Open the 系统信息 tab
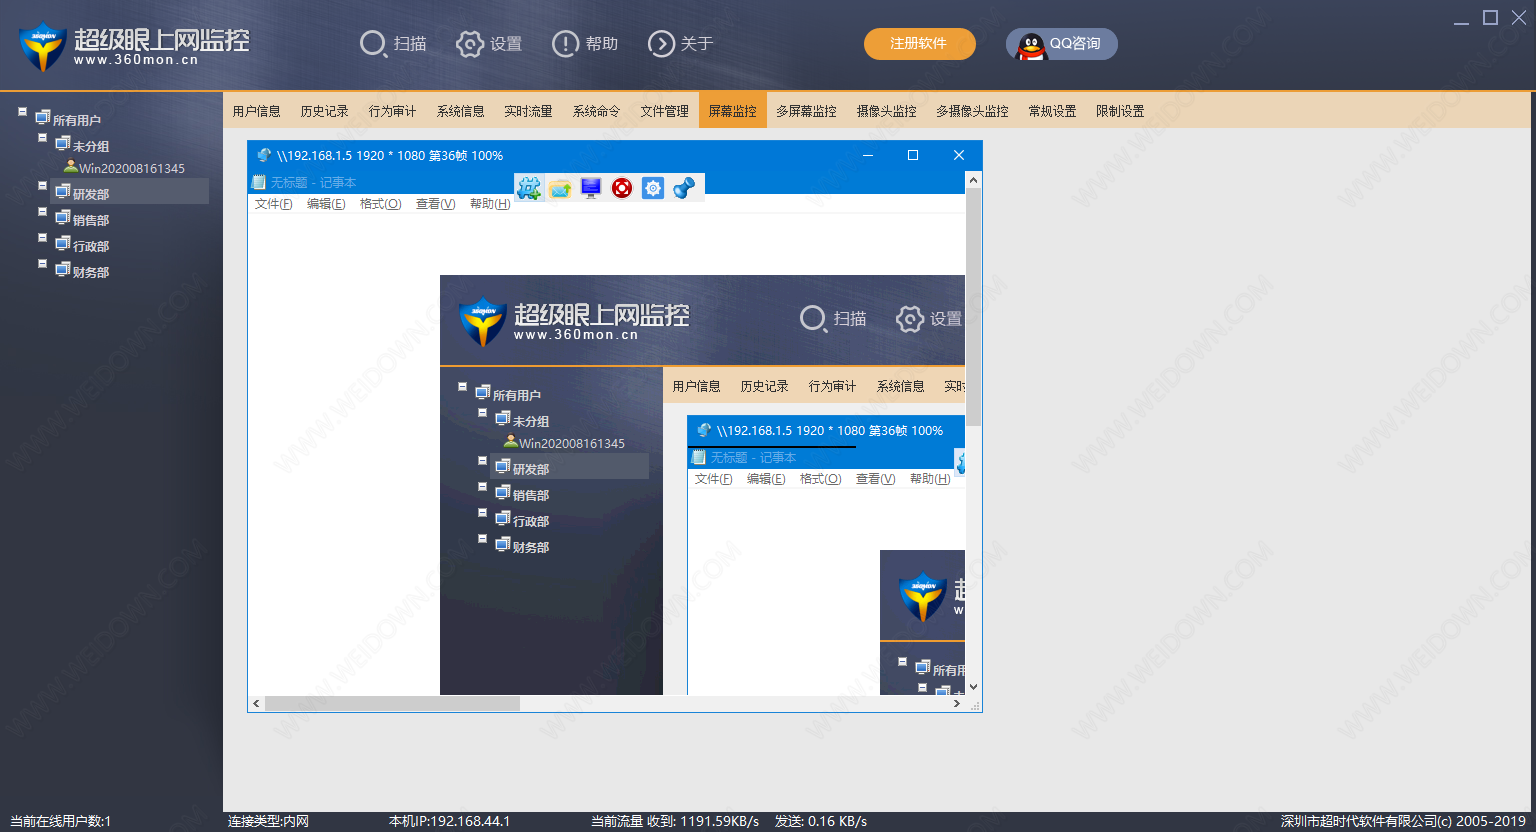Screen dimensions: 1536x832 461,111
